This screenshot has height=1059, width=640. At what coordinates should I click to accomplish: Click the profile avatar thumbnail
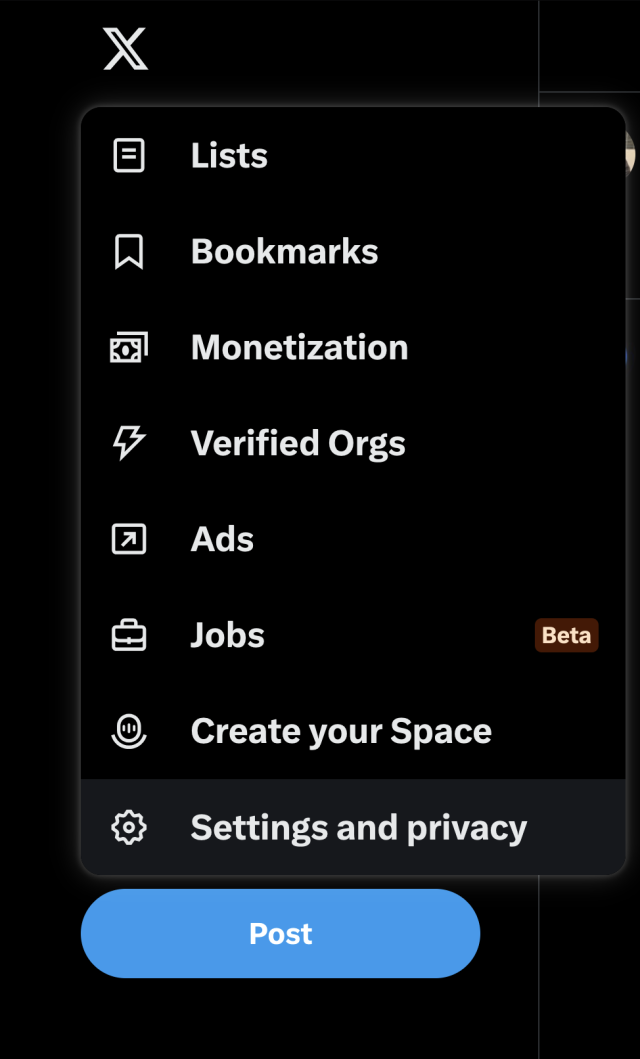[x=633, y=157]
